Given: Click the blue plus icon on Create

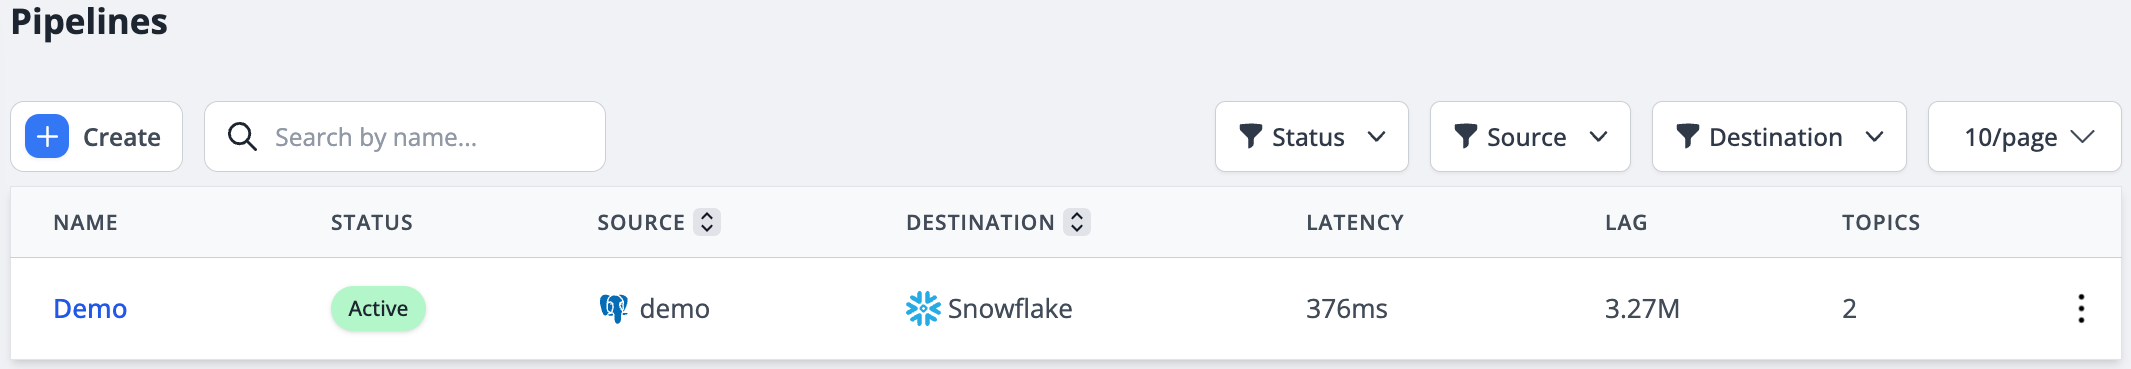Looking at the screenshot, I should click(47, 136).
